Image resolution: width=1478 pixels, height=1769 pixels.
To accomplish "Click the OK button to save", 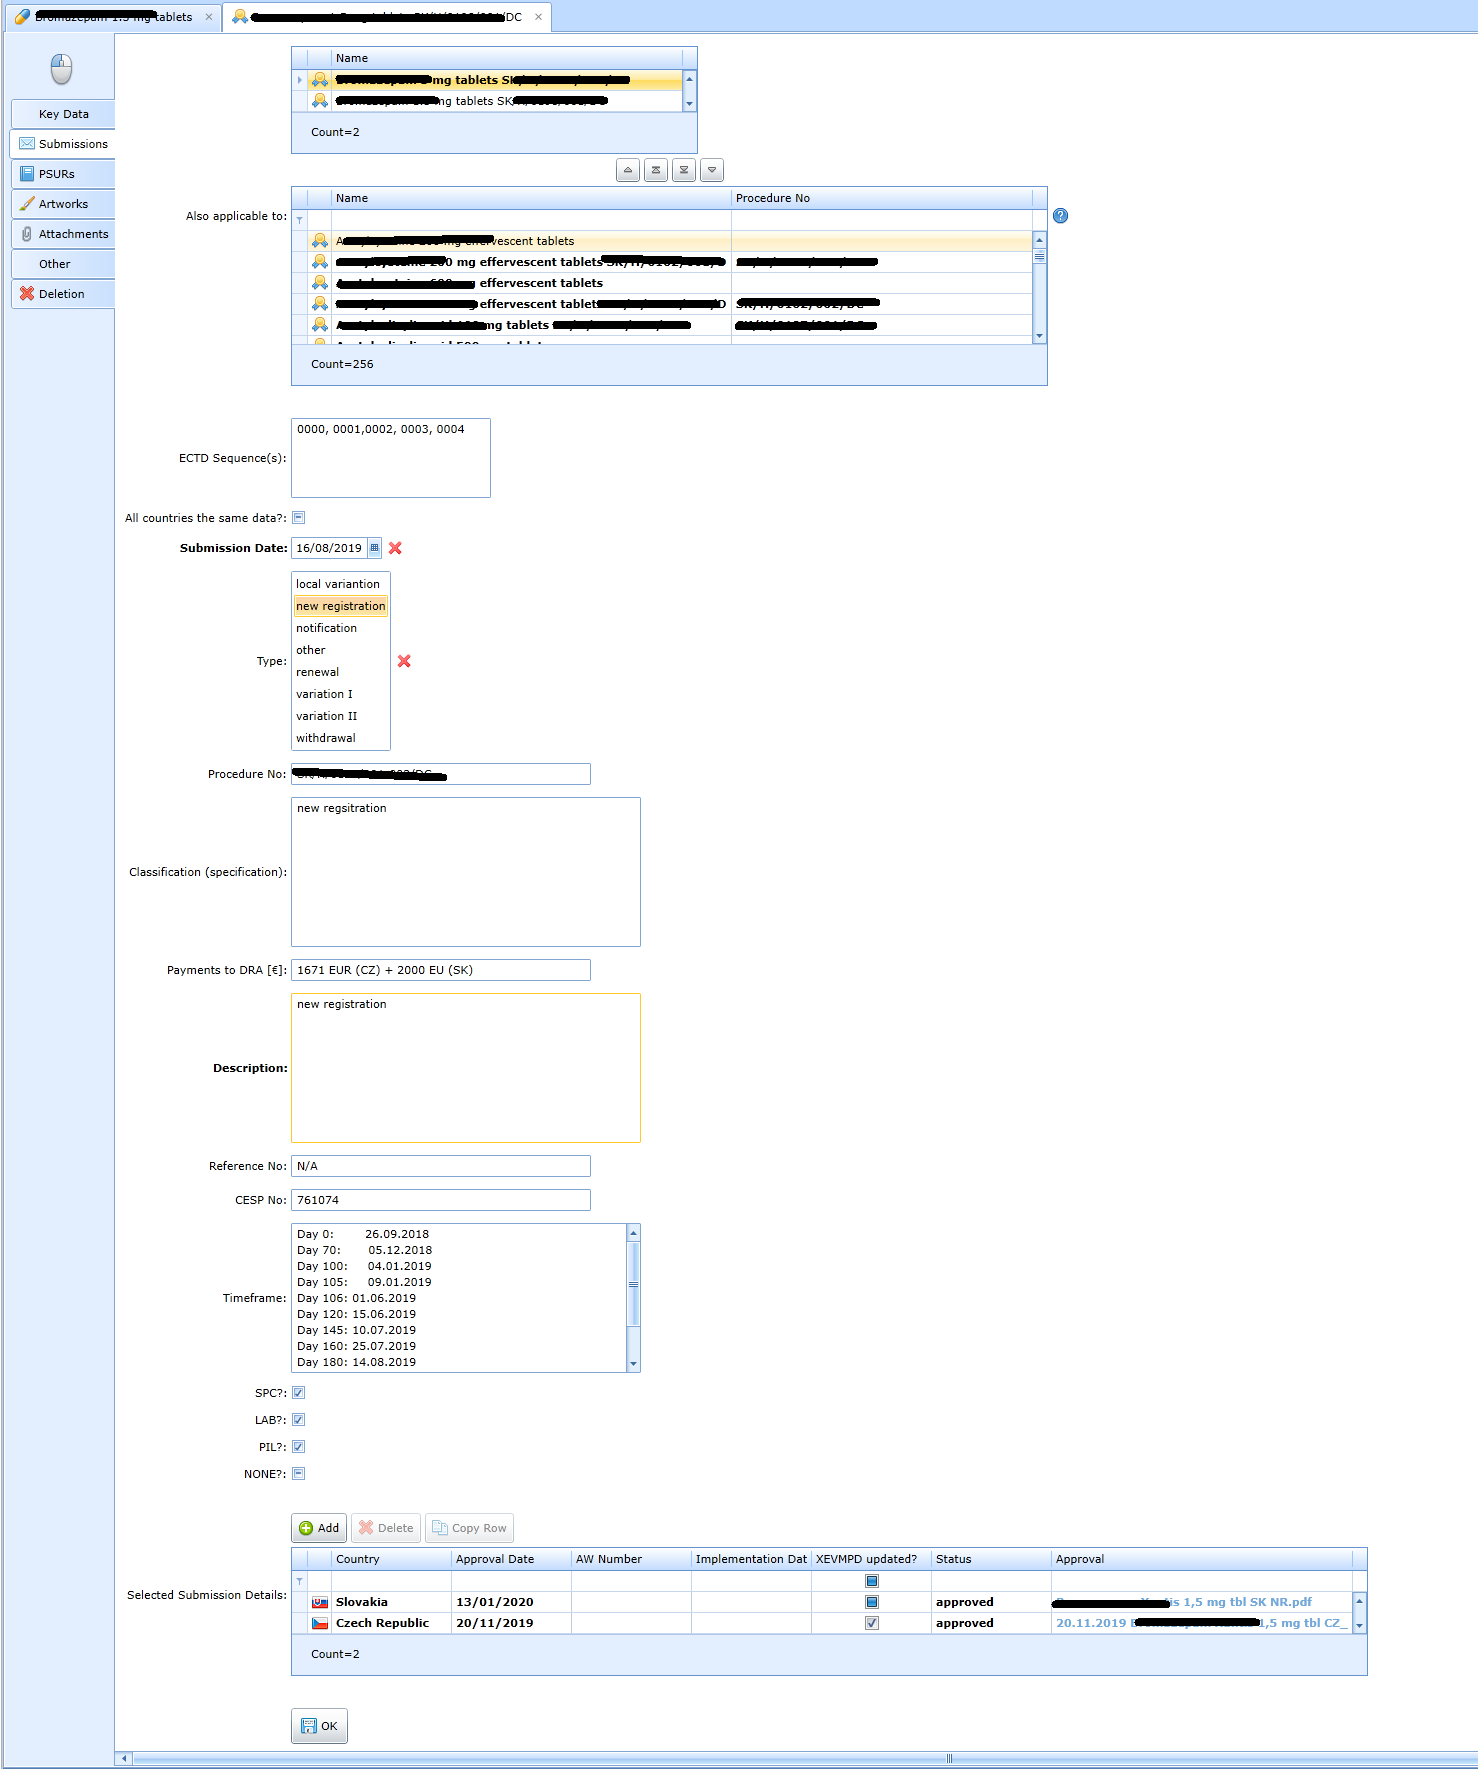I will click(x=319, y=1726).
